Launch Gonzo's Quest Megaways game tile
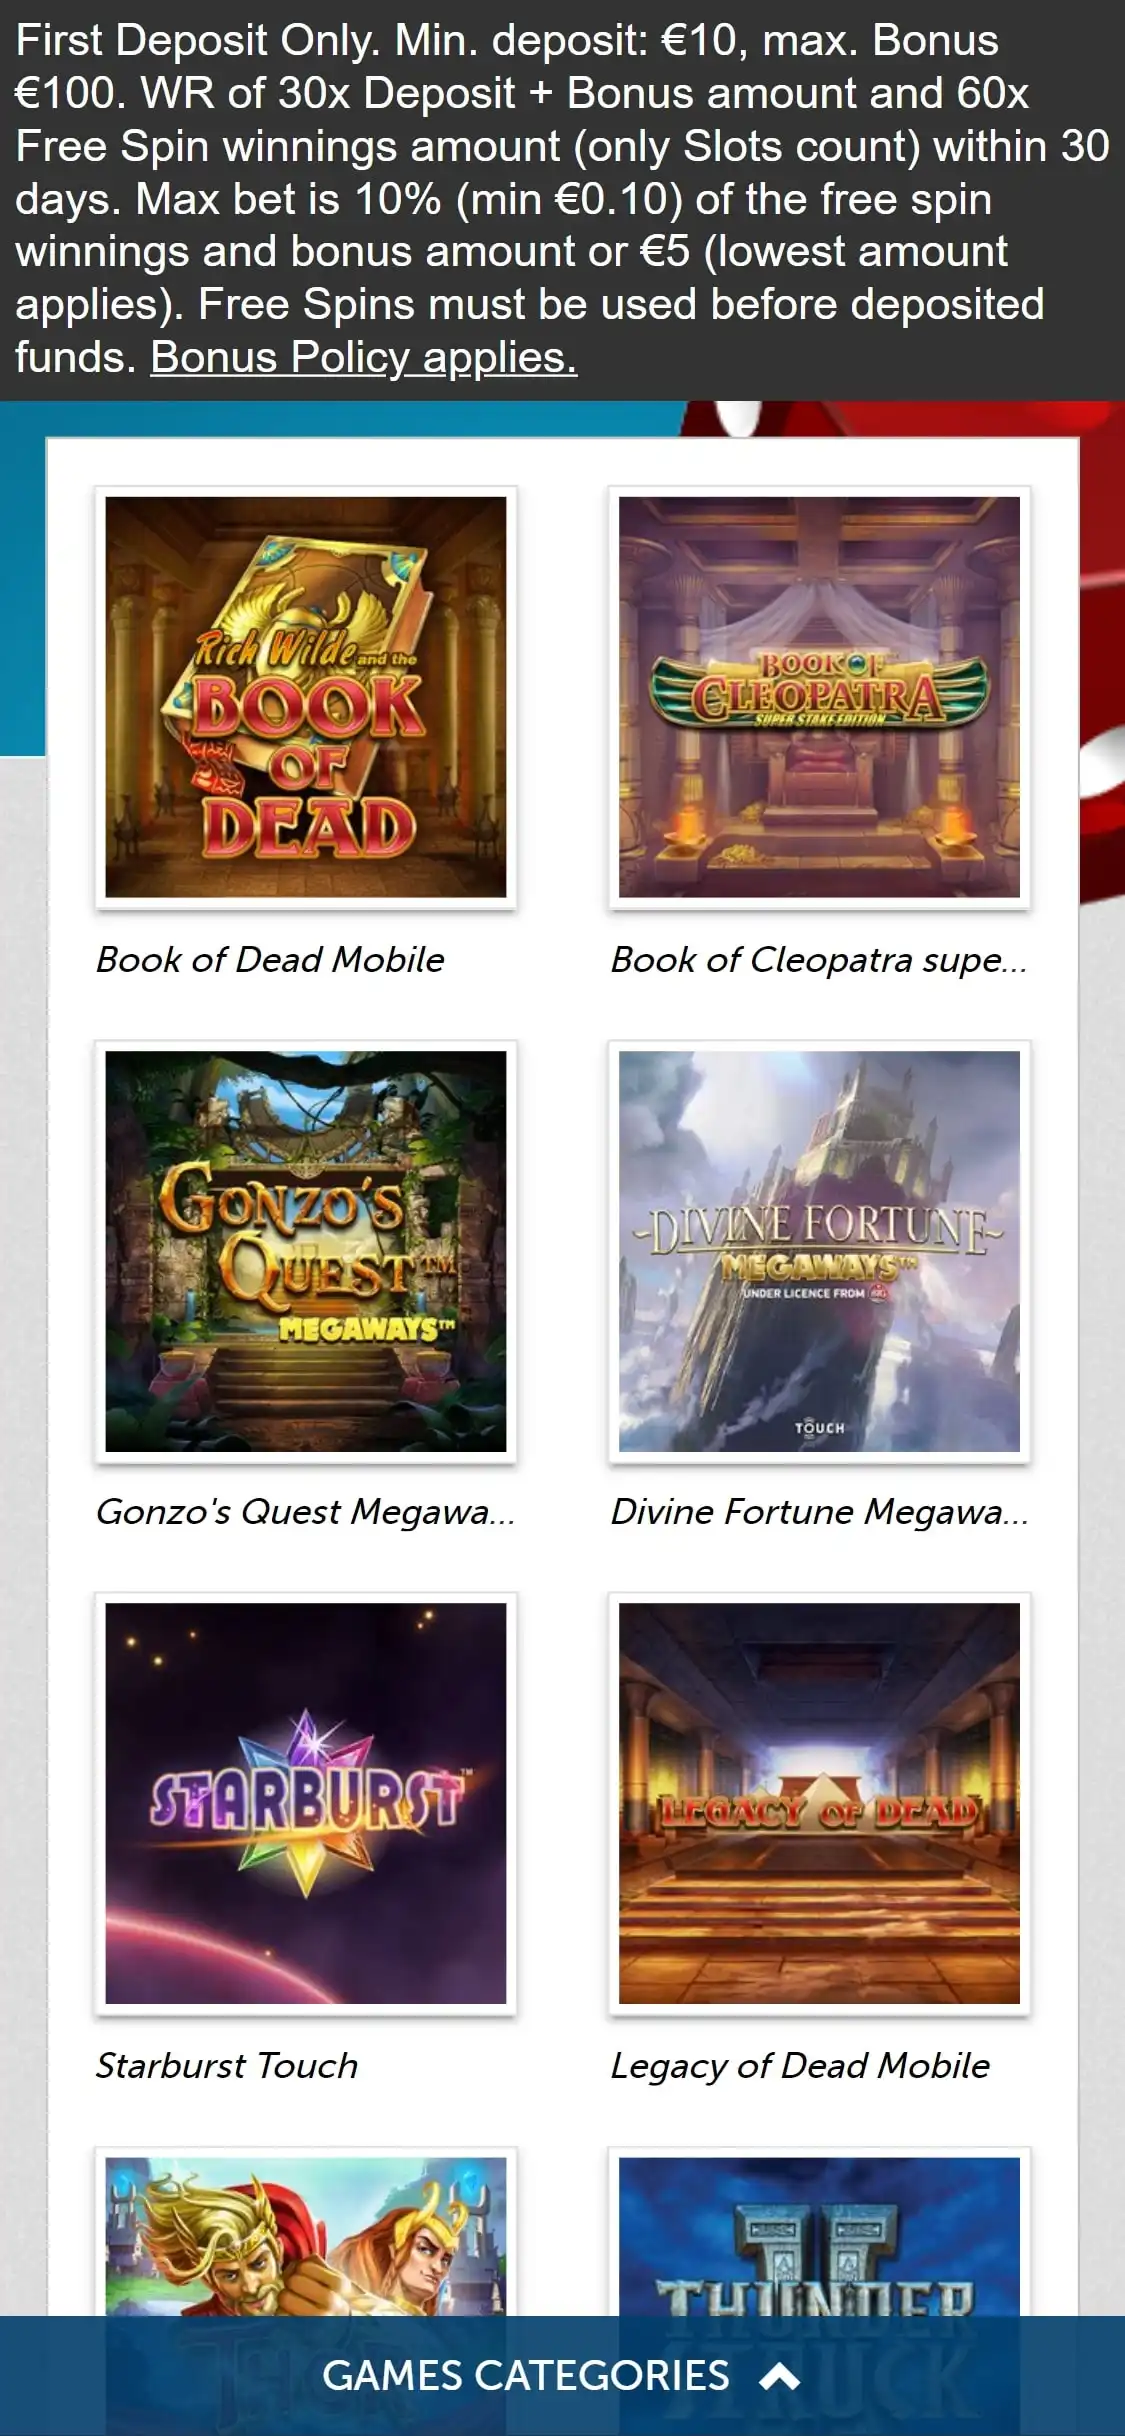1125x2436 pixels. (306, 1251)
